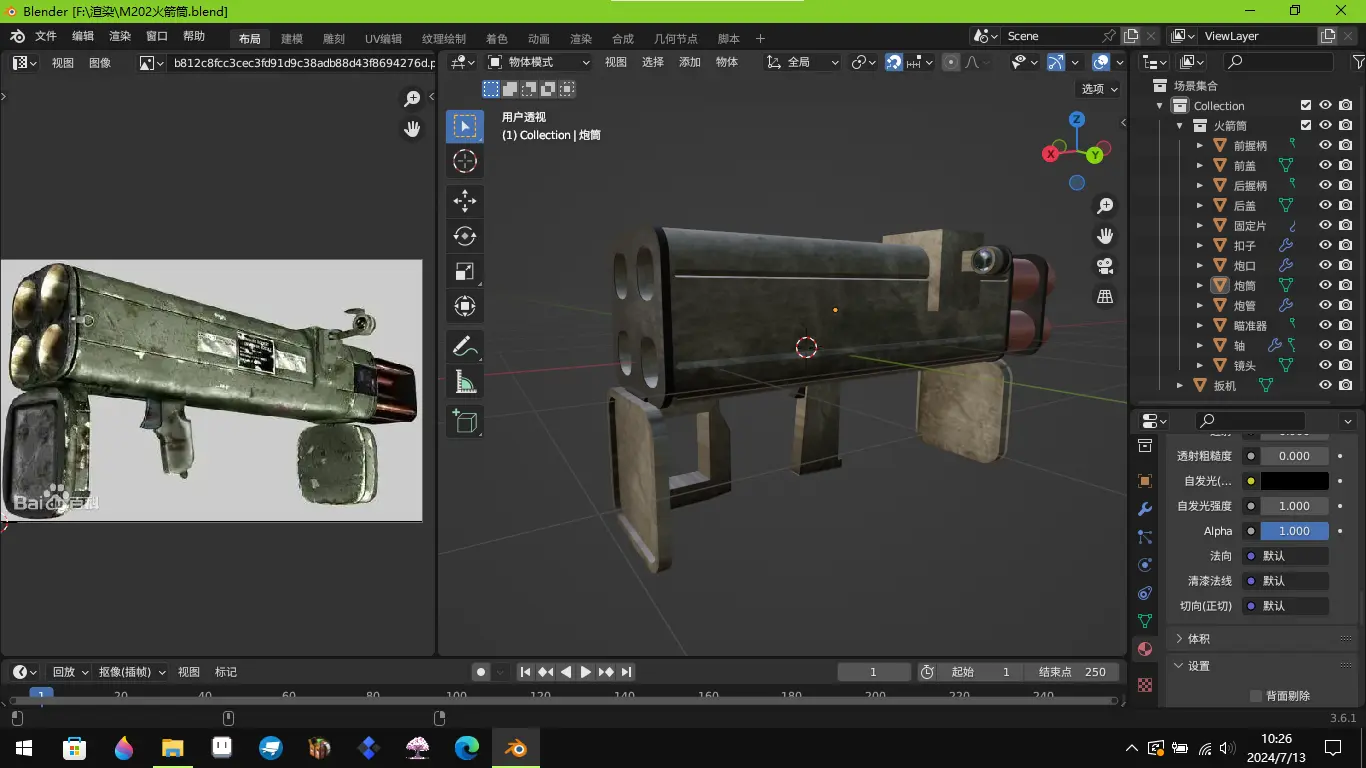Expand the 扳机 item in outliner
1366x768 pixels.
coord(1180,385)
